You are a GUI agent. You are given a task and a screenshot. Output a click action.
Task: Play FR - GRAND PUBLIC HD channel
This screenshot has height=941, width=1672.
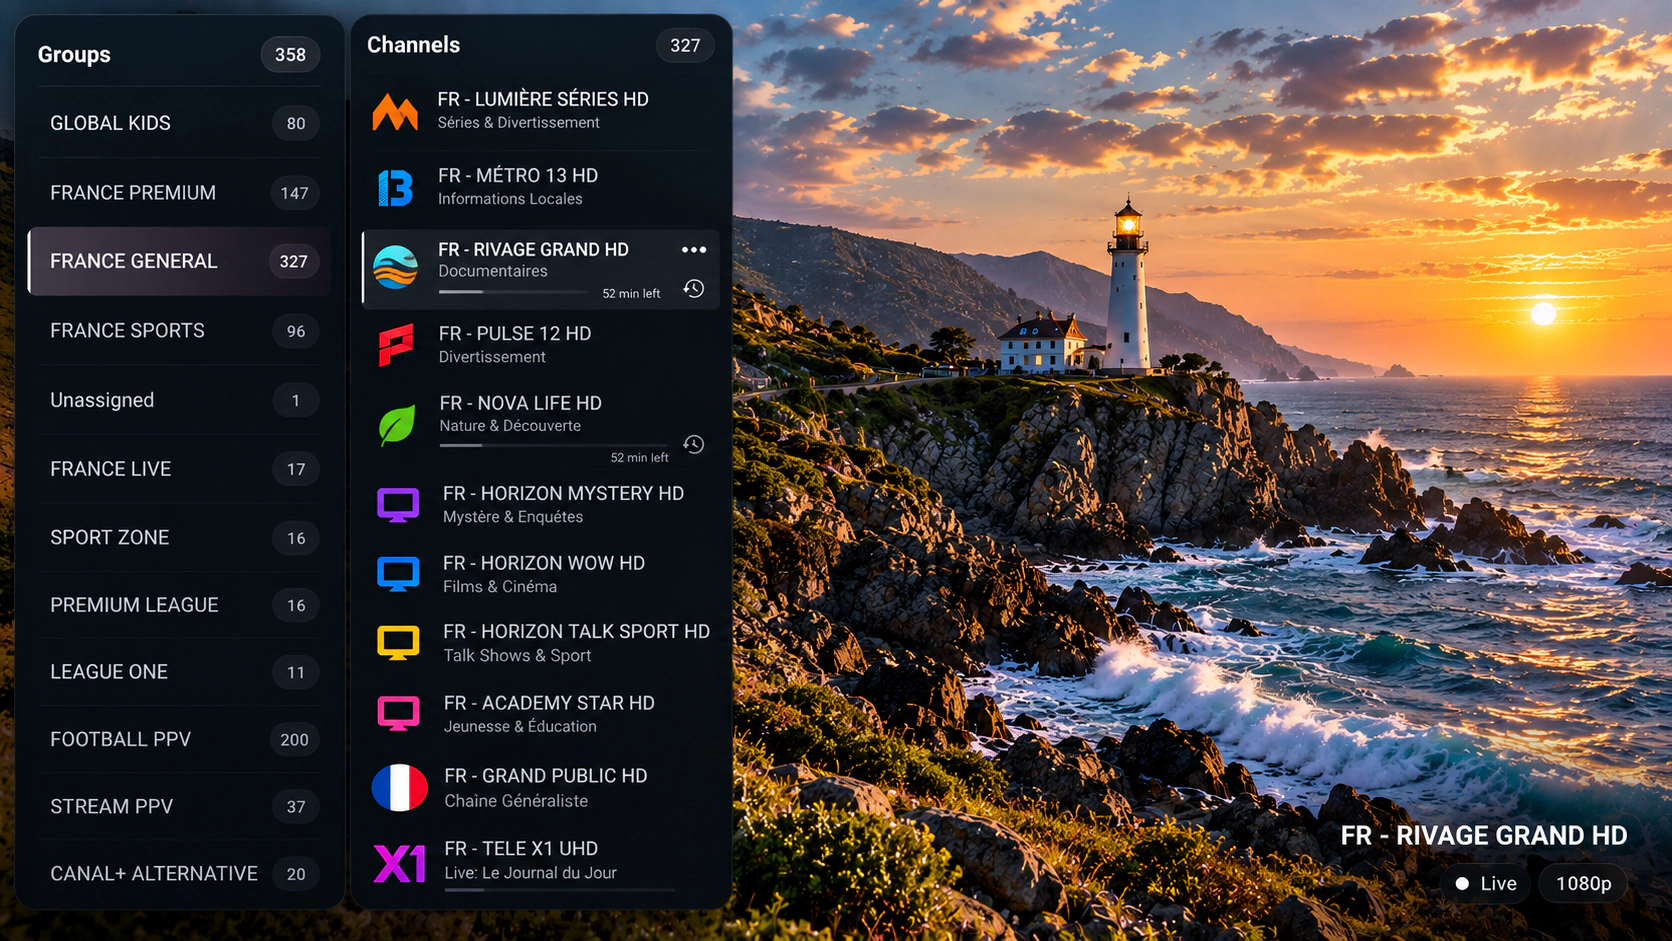click(541, 788)
